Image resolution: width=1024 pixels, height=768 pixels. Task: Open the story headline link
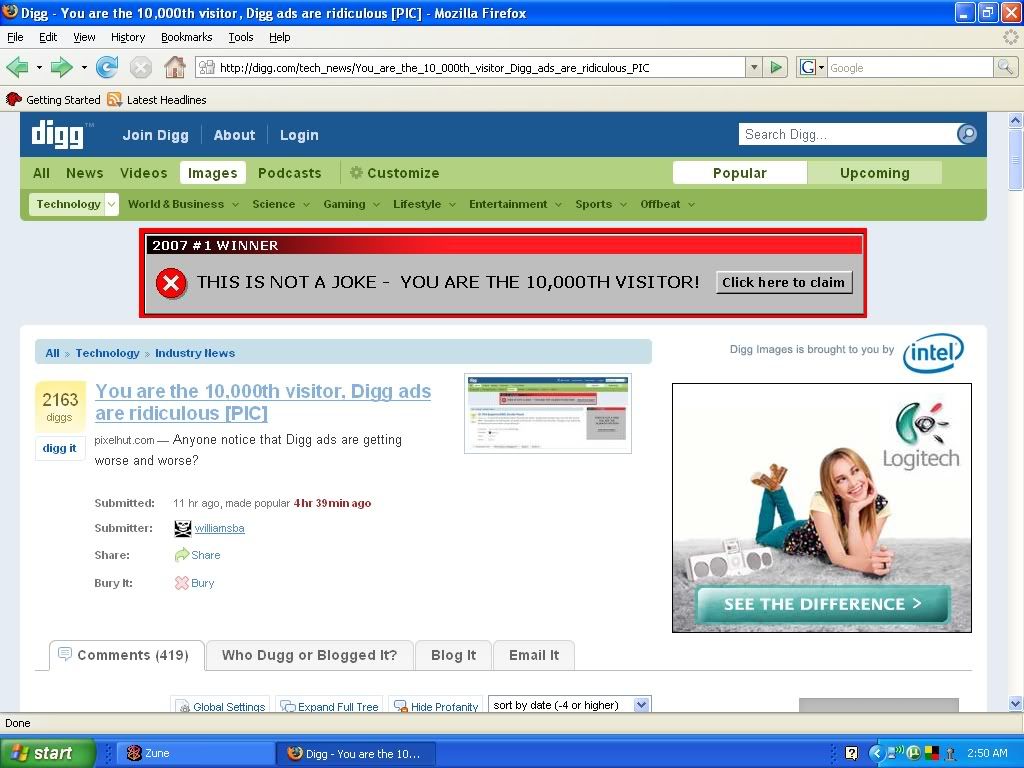263,402
